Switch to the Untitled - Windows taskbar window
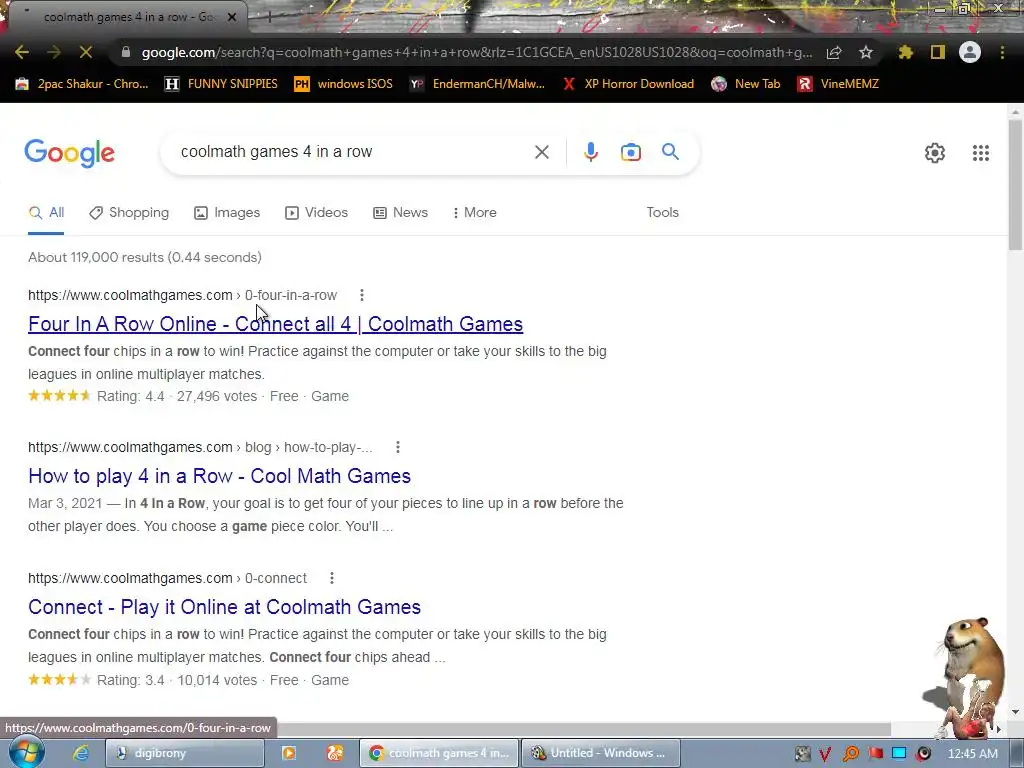1024x768 pixels. pyautogui.click(x=601, y=753)
